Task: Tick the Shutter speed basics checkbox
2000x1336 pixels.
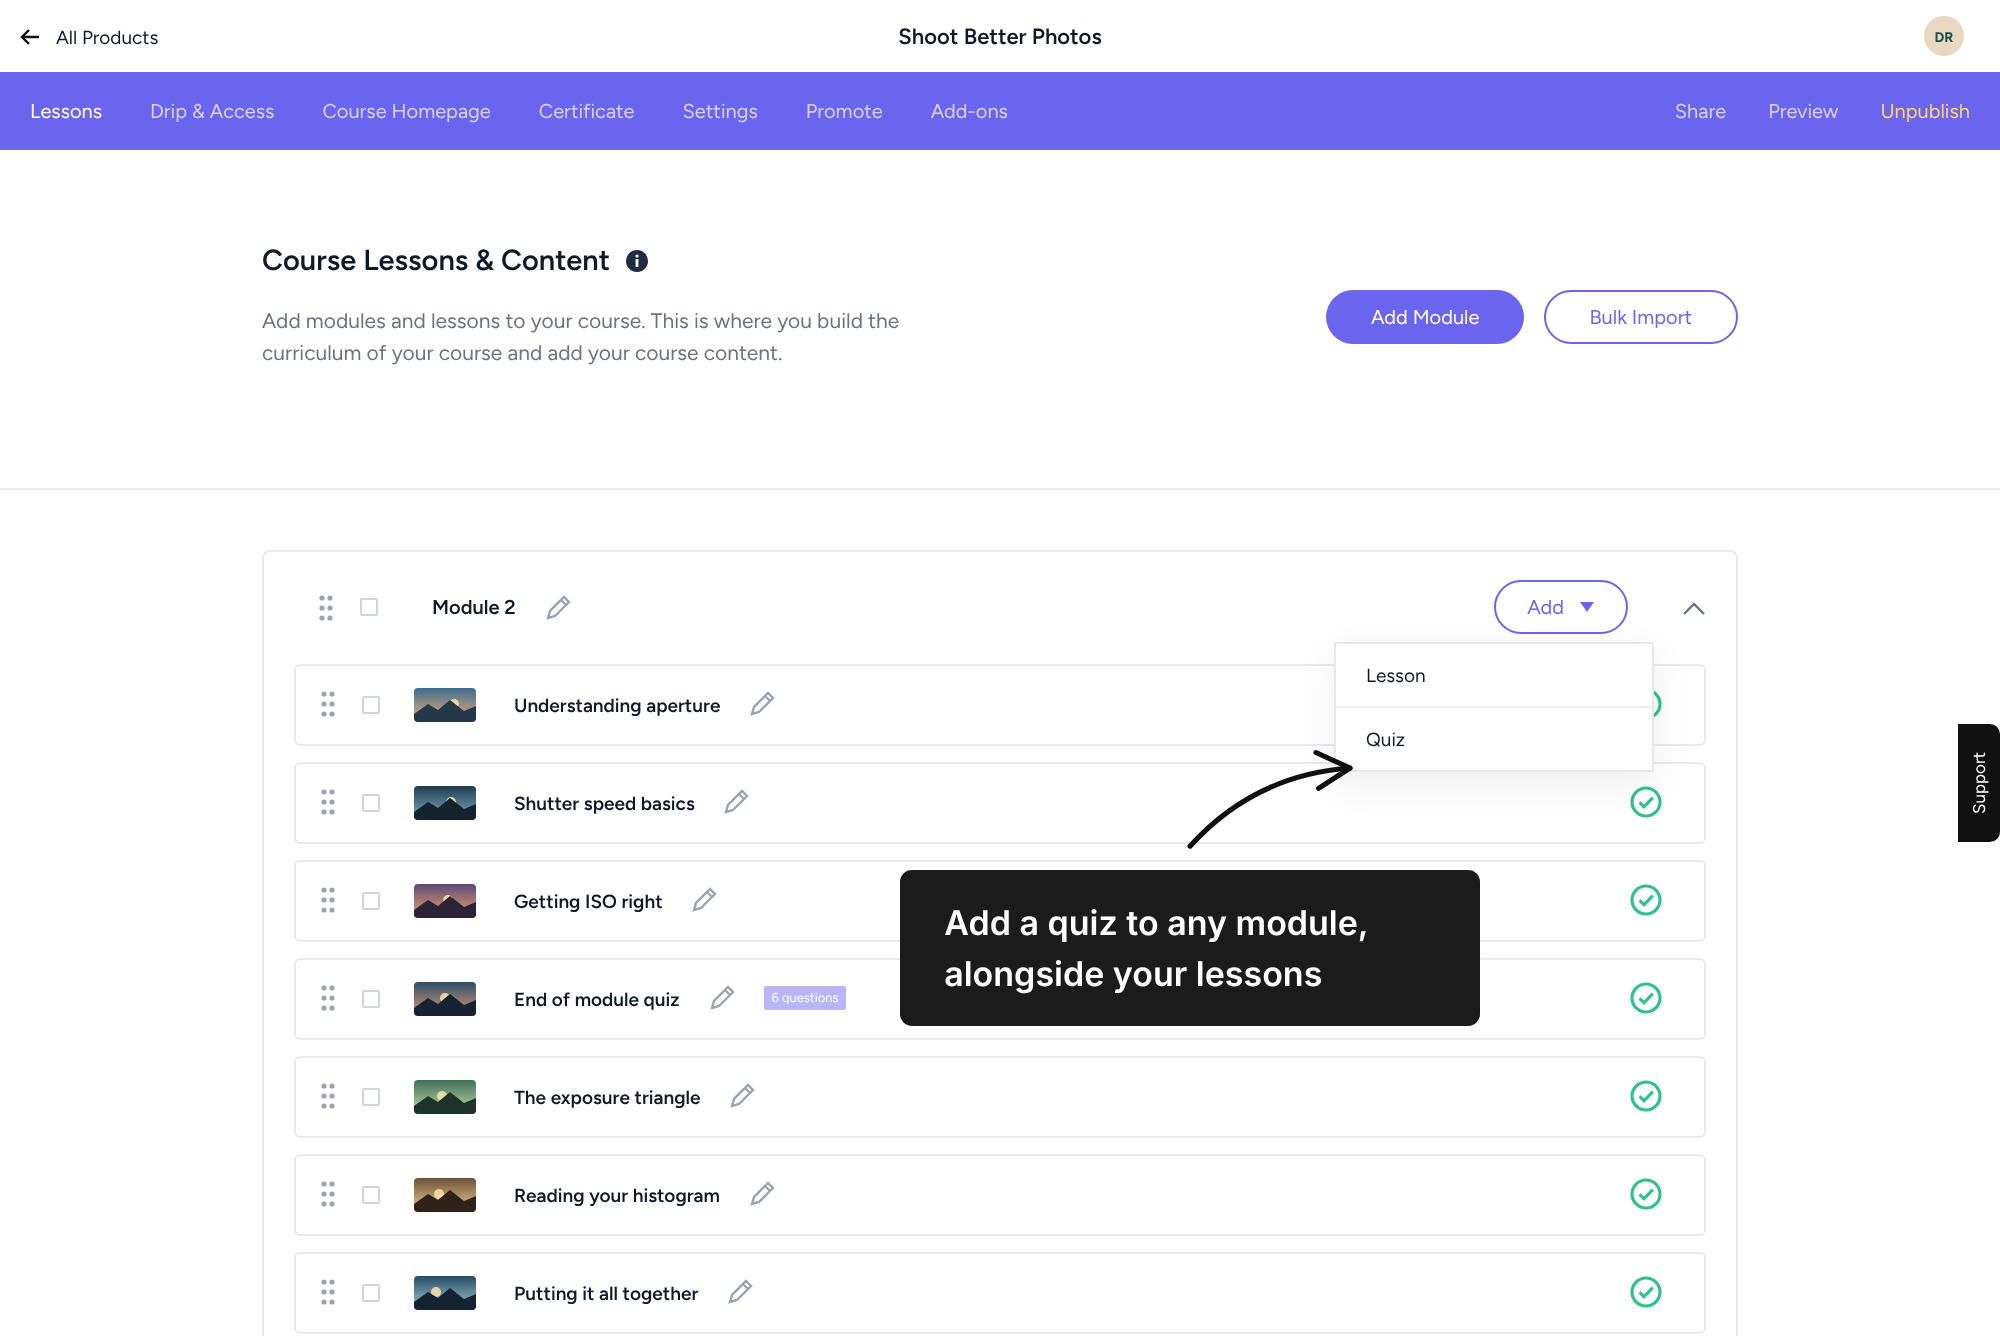Action: pyautogui.click(x=371, y=803)
